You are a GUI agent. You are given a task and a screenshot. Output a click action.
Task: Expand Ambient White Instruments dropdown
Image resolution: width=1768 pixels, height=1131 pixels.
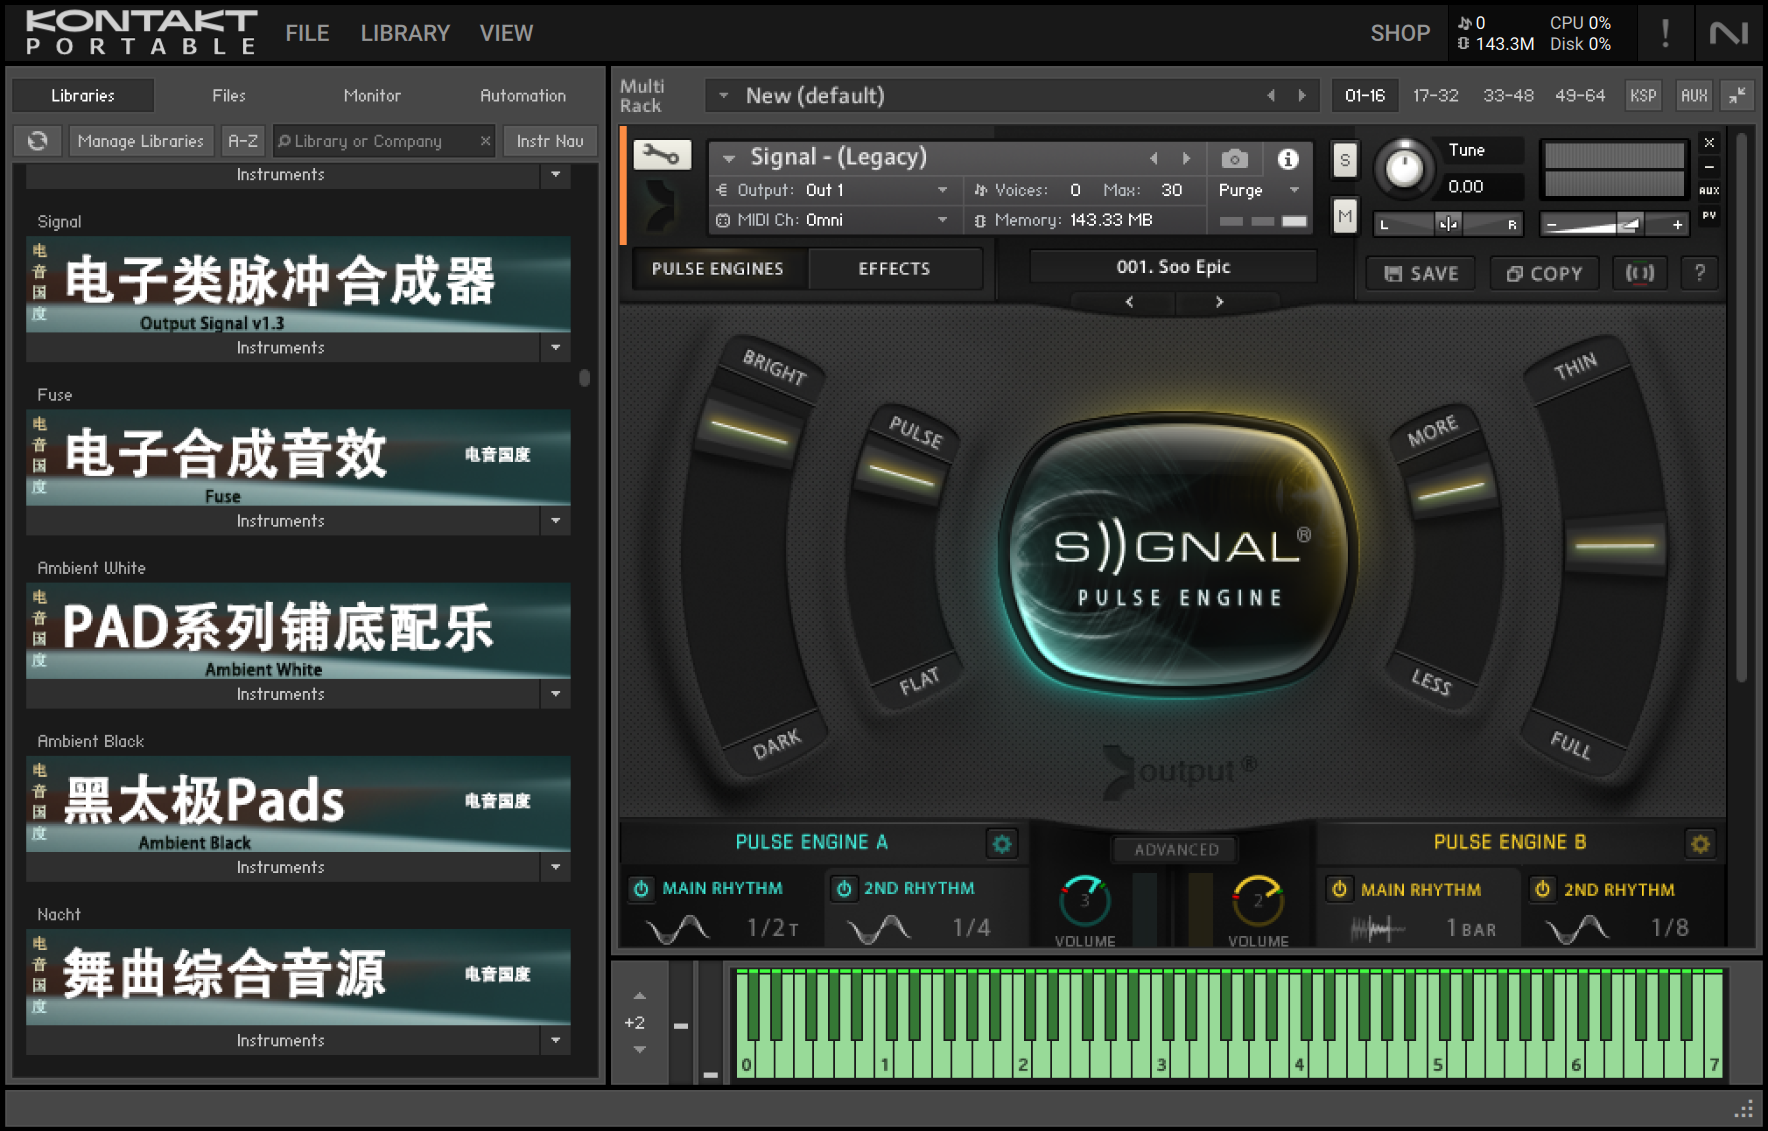click(x=556, y=694)
